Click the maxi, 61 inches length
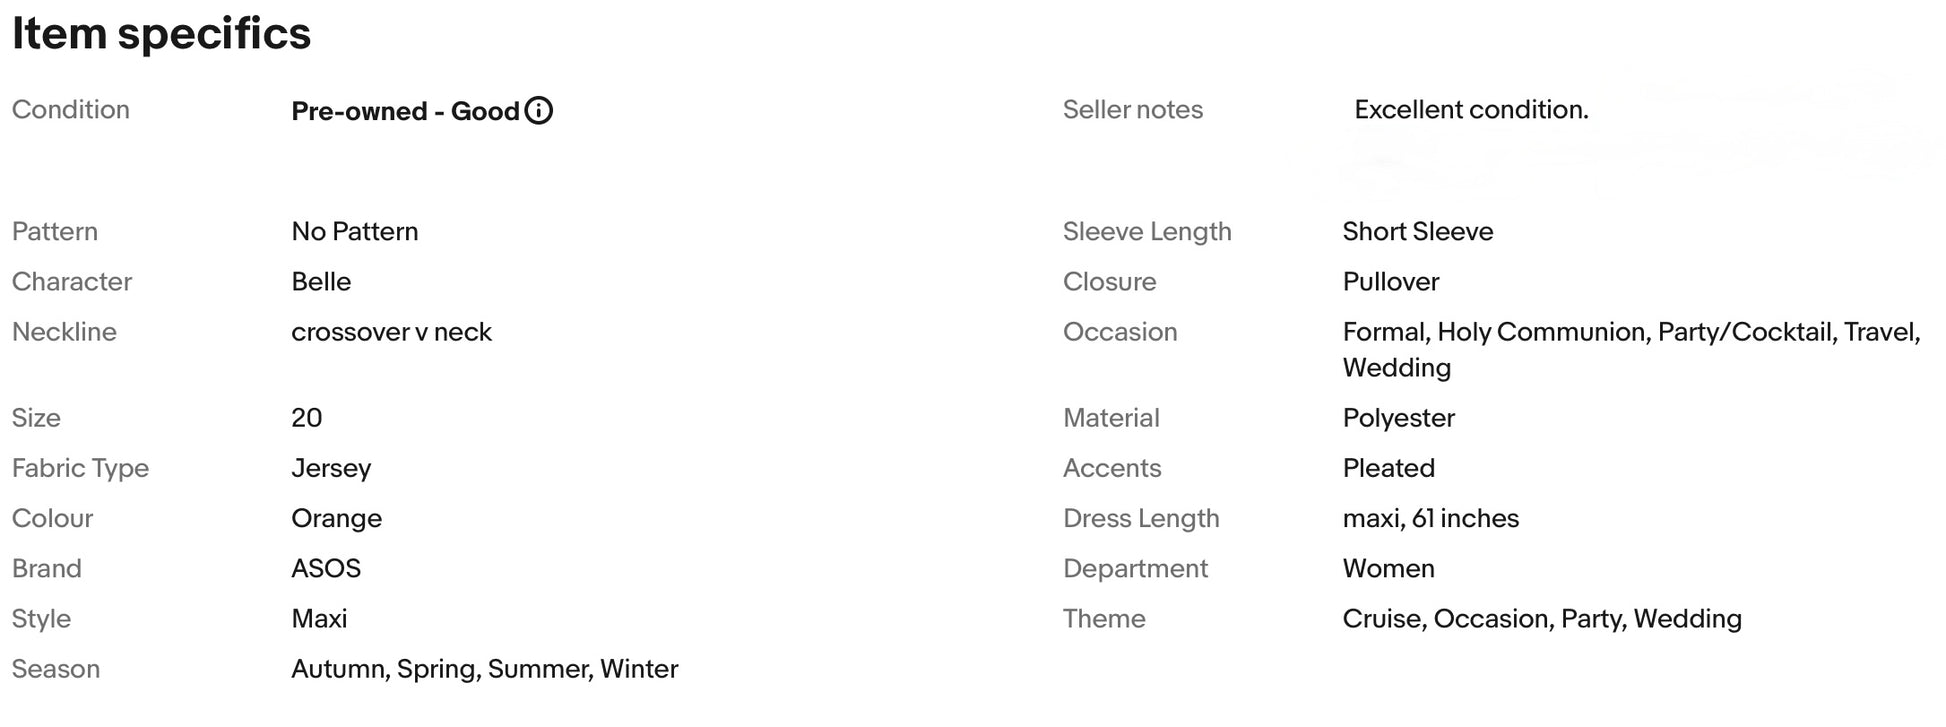 (1431, 519)
